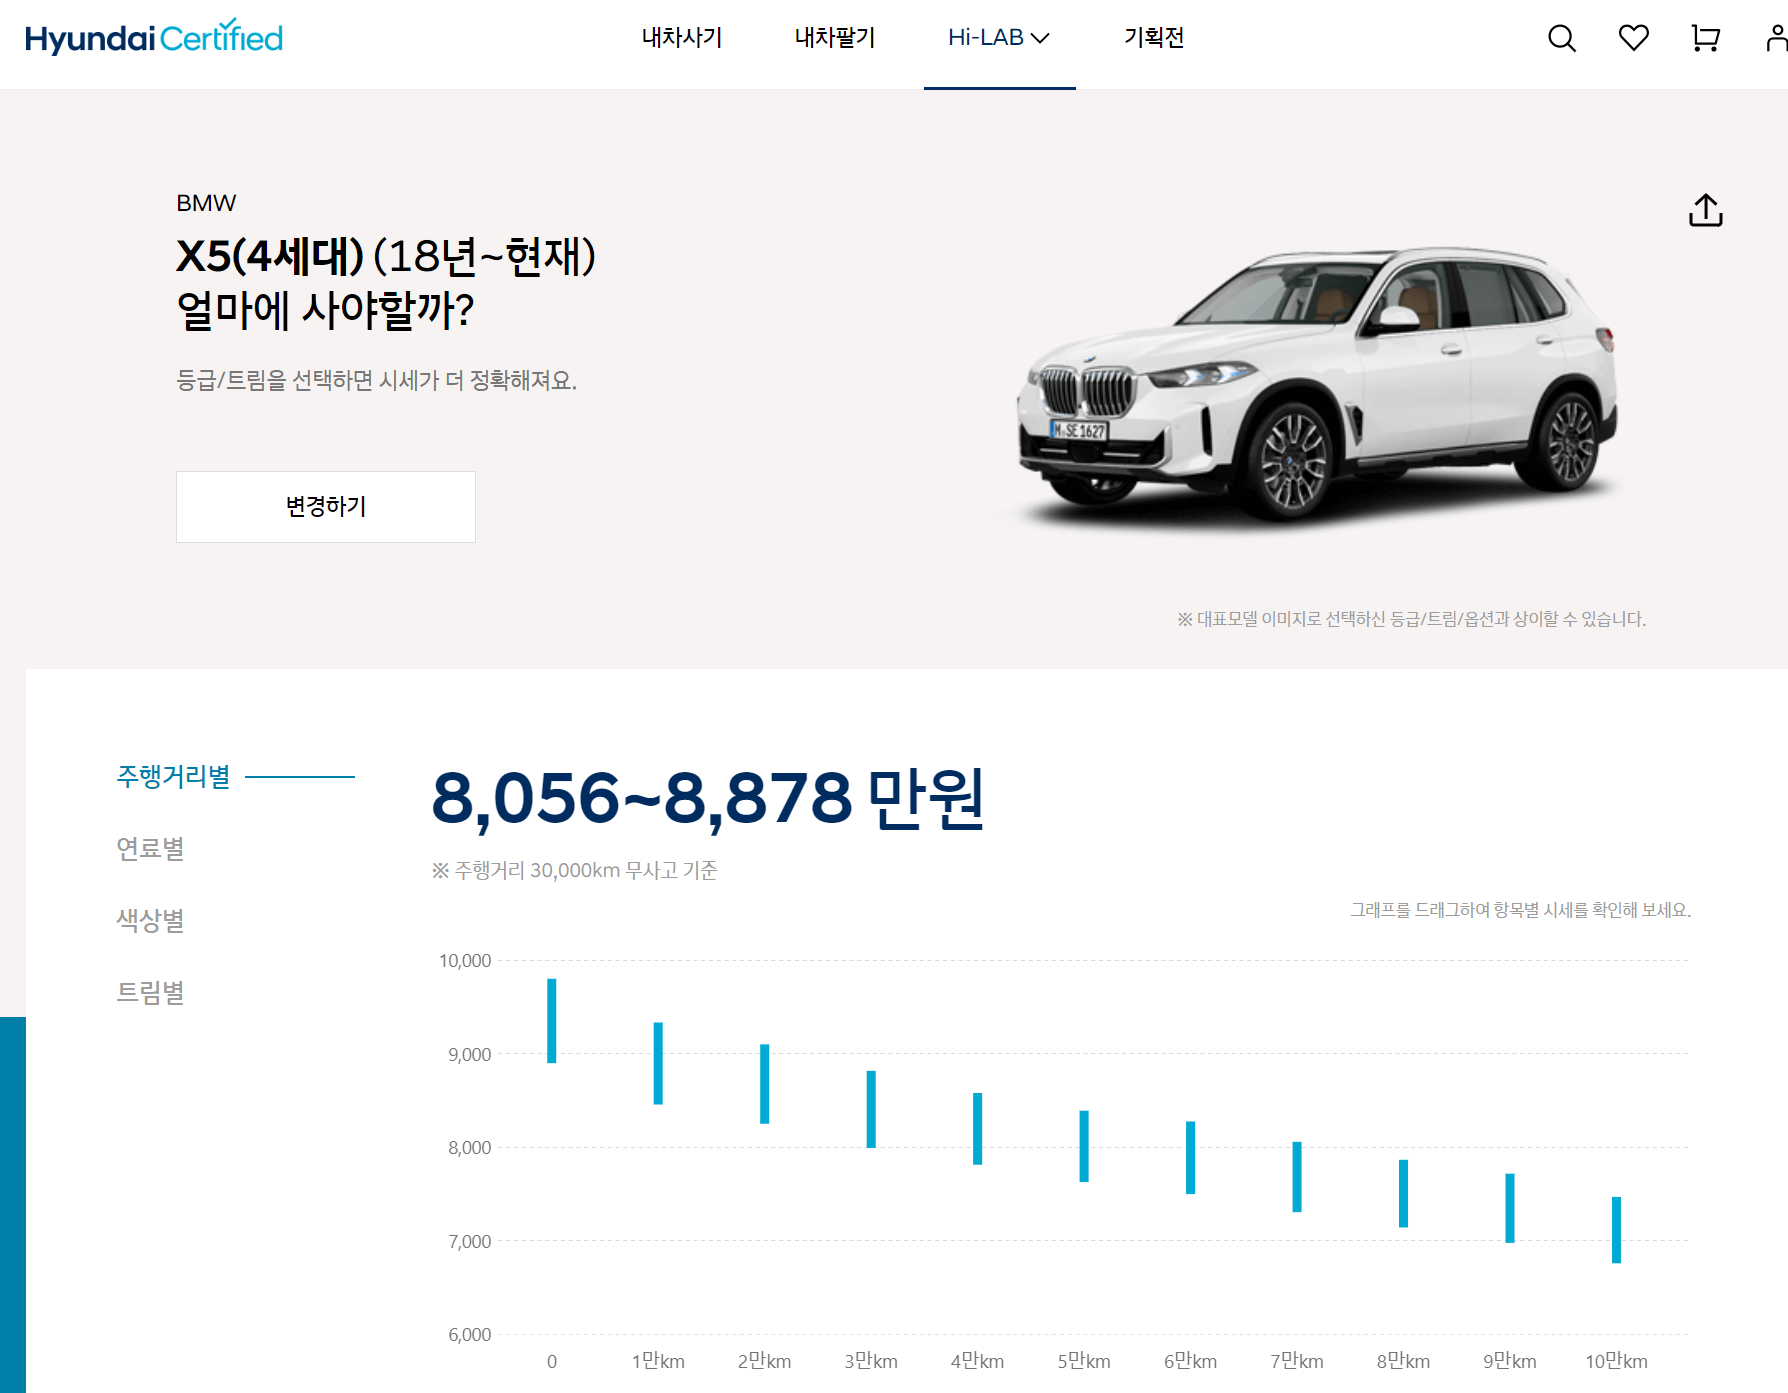Viewport: 1788px width, 1393px height.
Task: Click the BMW brand label
Action: pos(206,203)
